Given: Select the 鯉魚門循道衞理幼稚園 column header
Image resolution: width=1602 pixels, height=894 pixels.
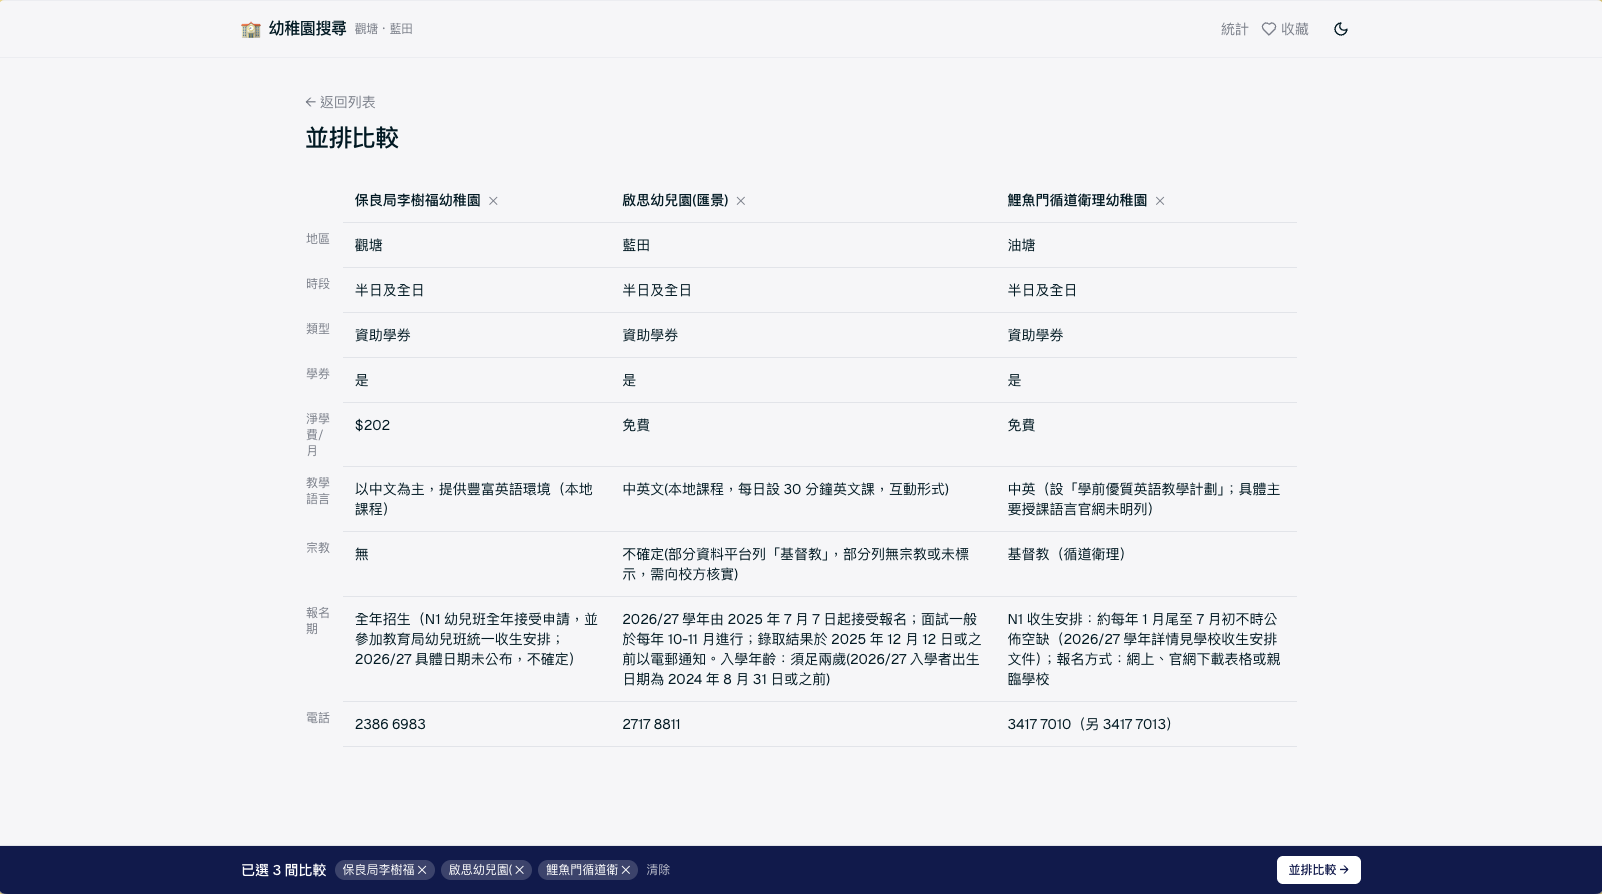Looking at the screenshot, I should 1077,200.
